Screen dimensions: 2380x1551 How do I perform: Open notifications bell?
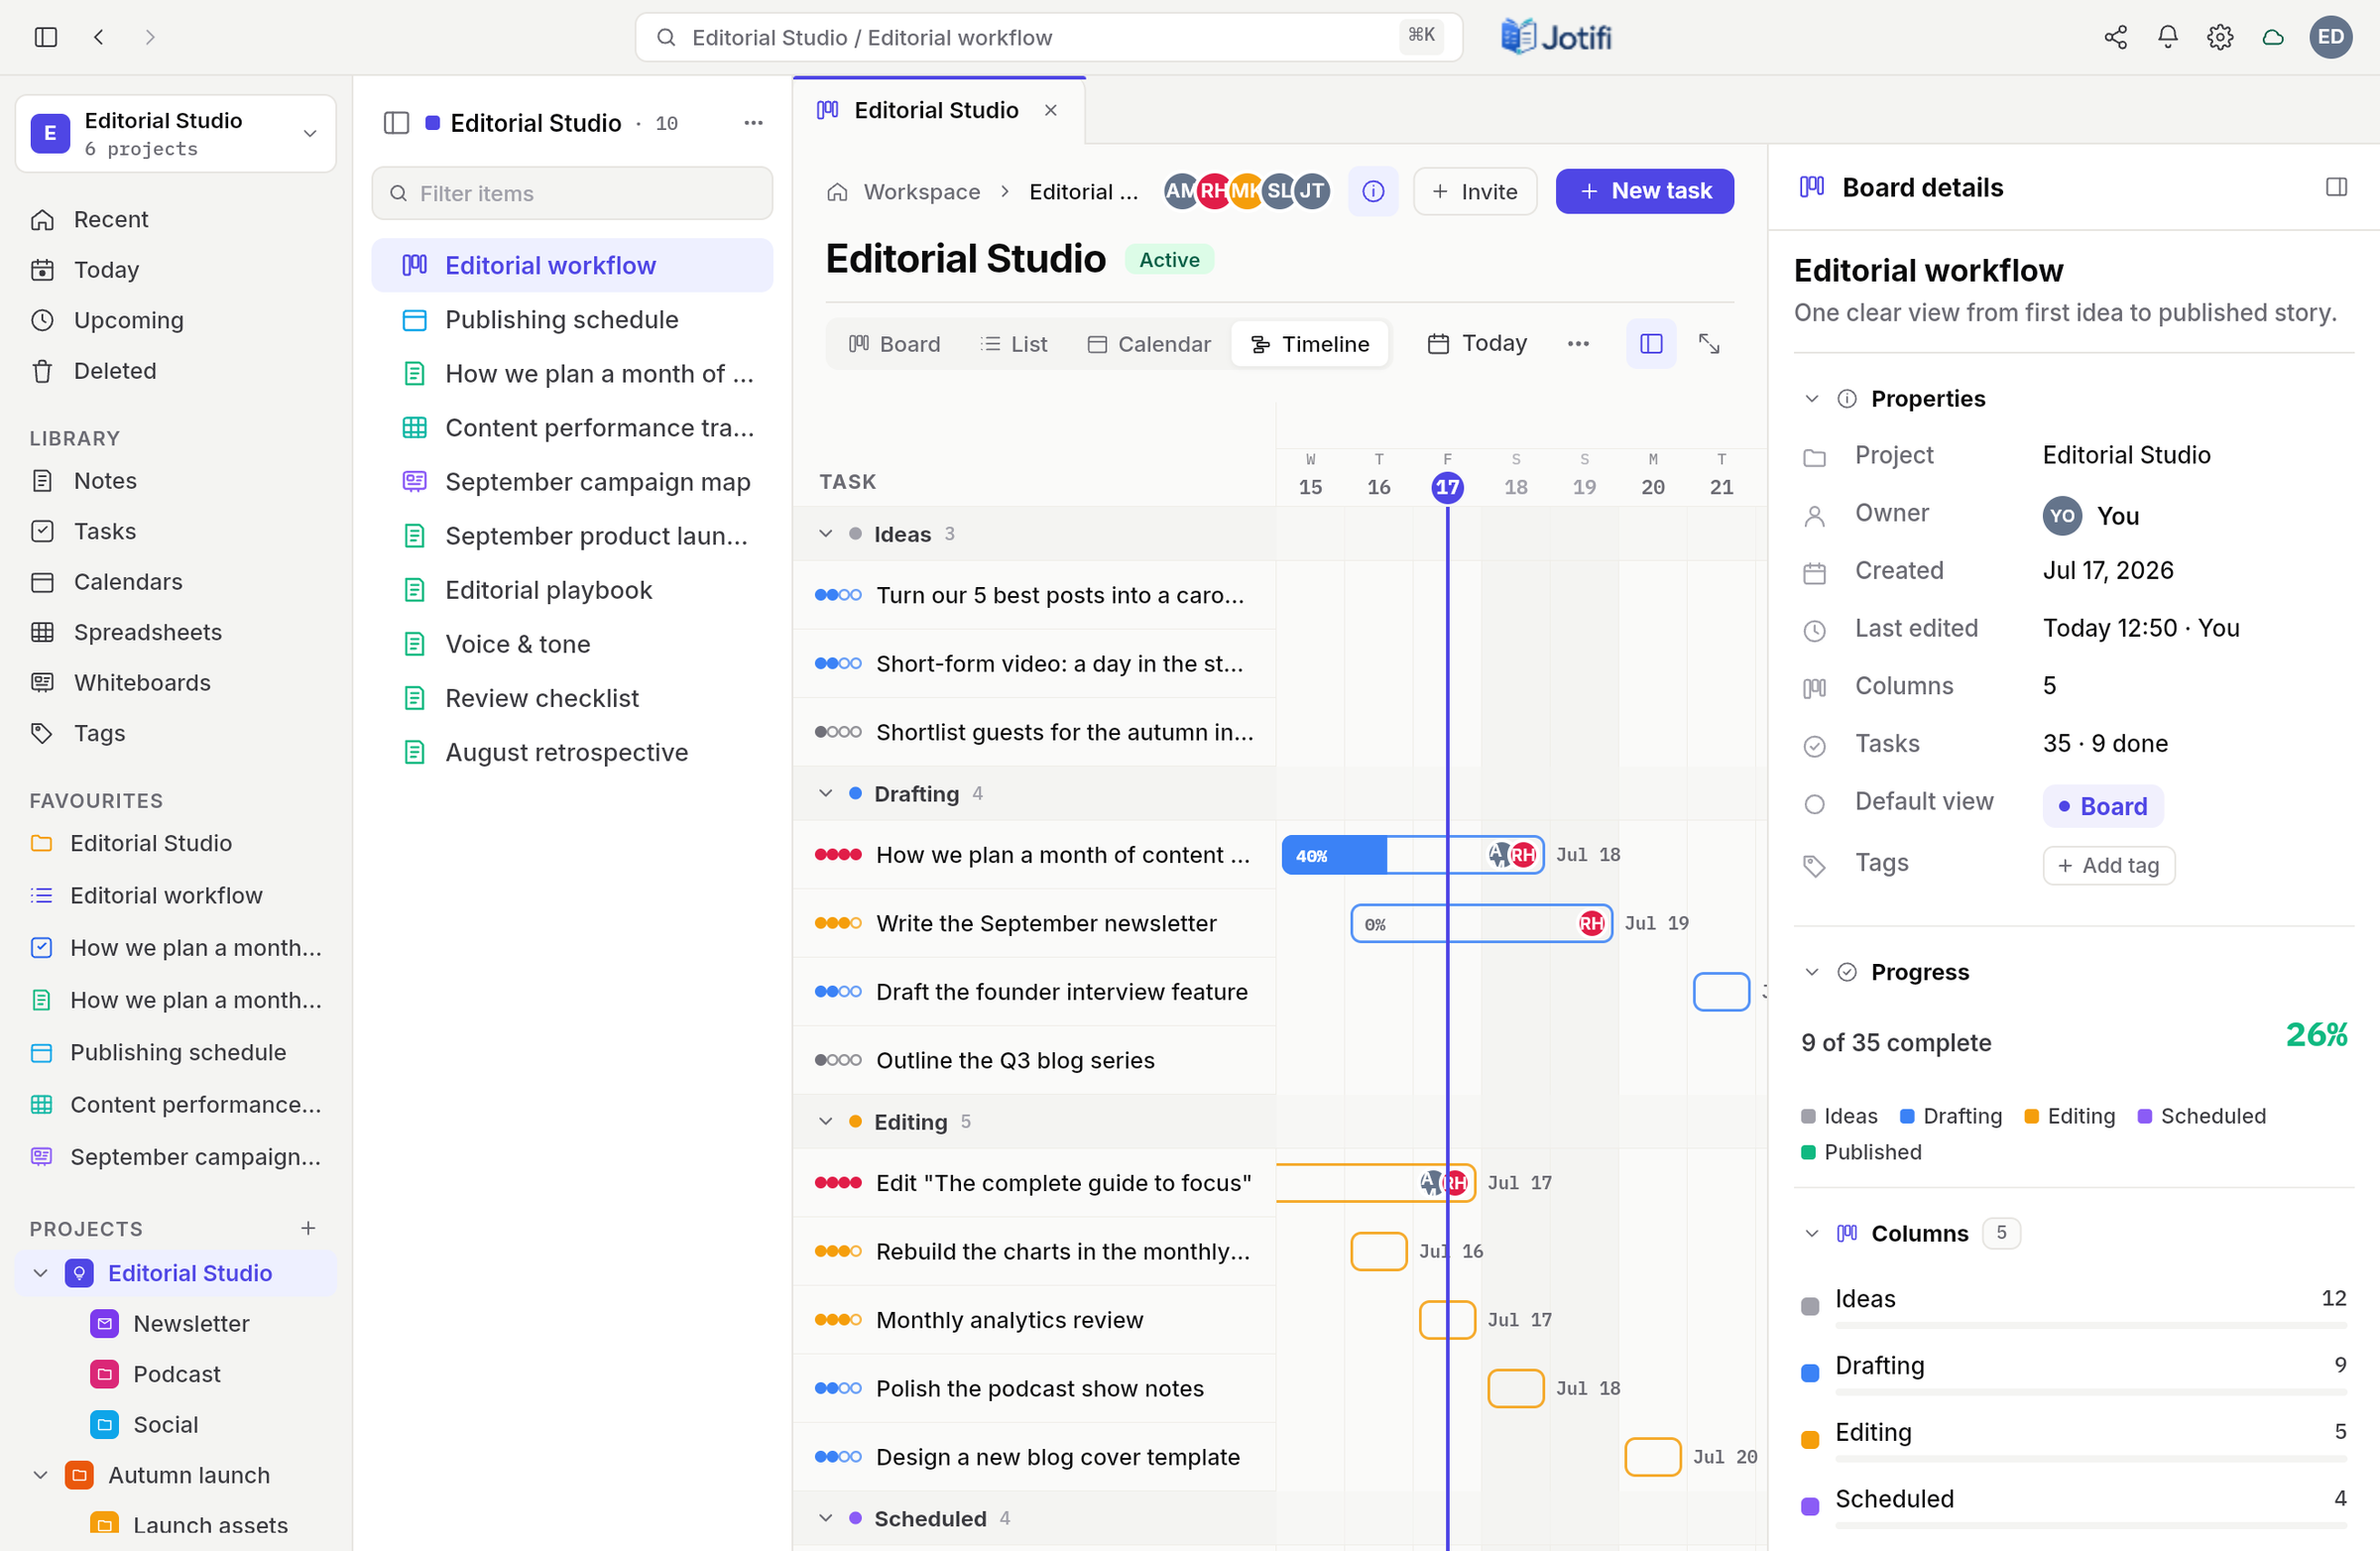click(x=2167, y=37)
